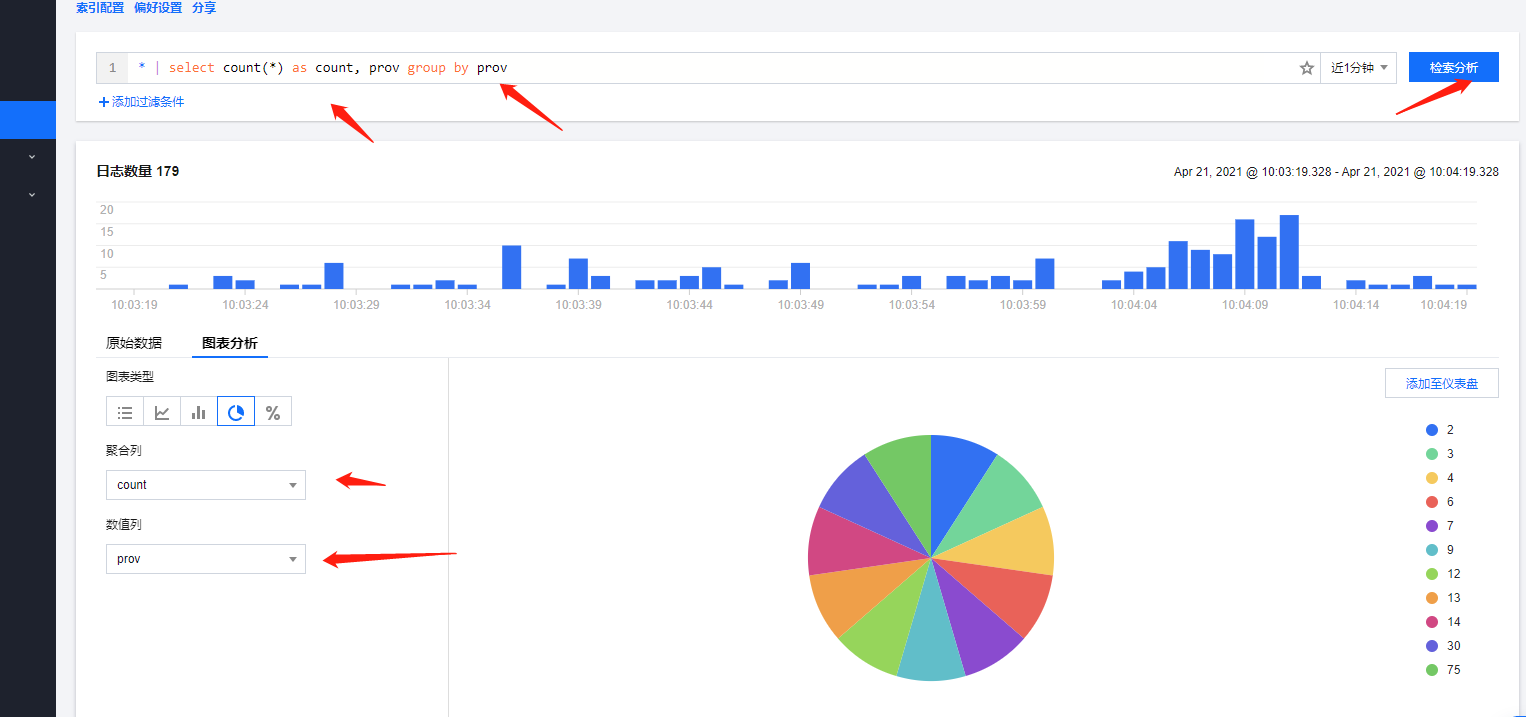Expand the first sidebar chevron

pos(32,156)
